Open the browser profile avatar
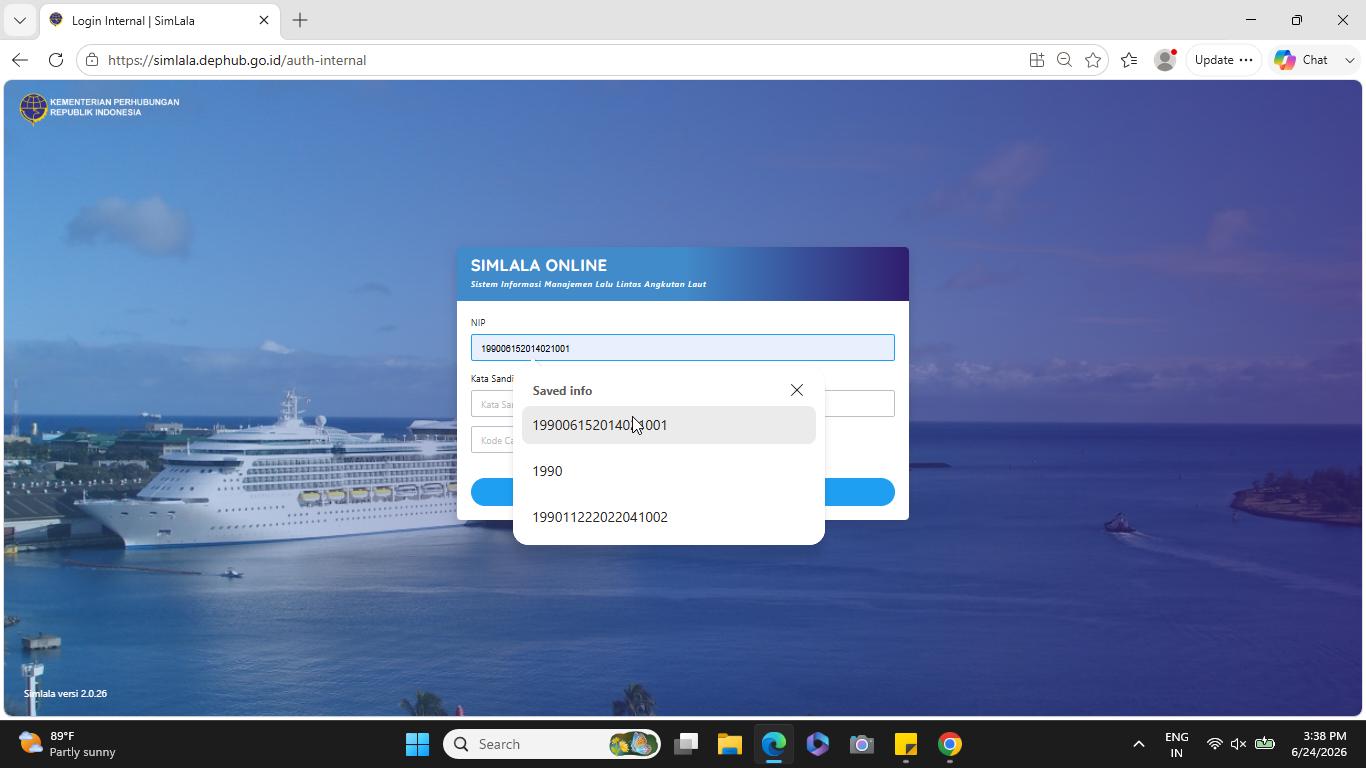The height and width of the screenshot is (768, 1366). pos(1165,60)
